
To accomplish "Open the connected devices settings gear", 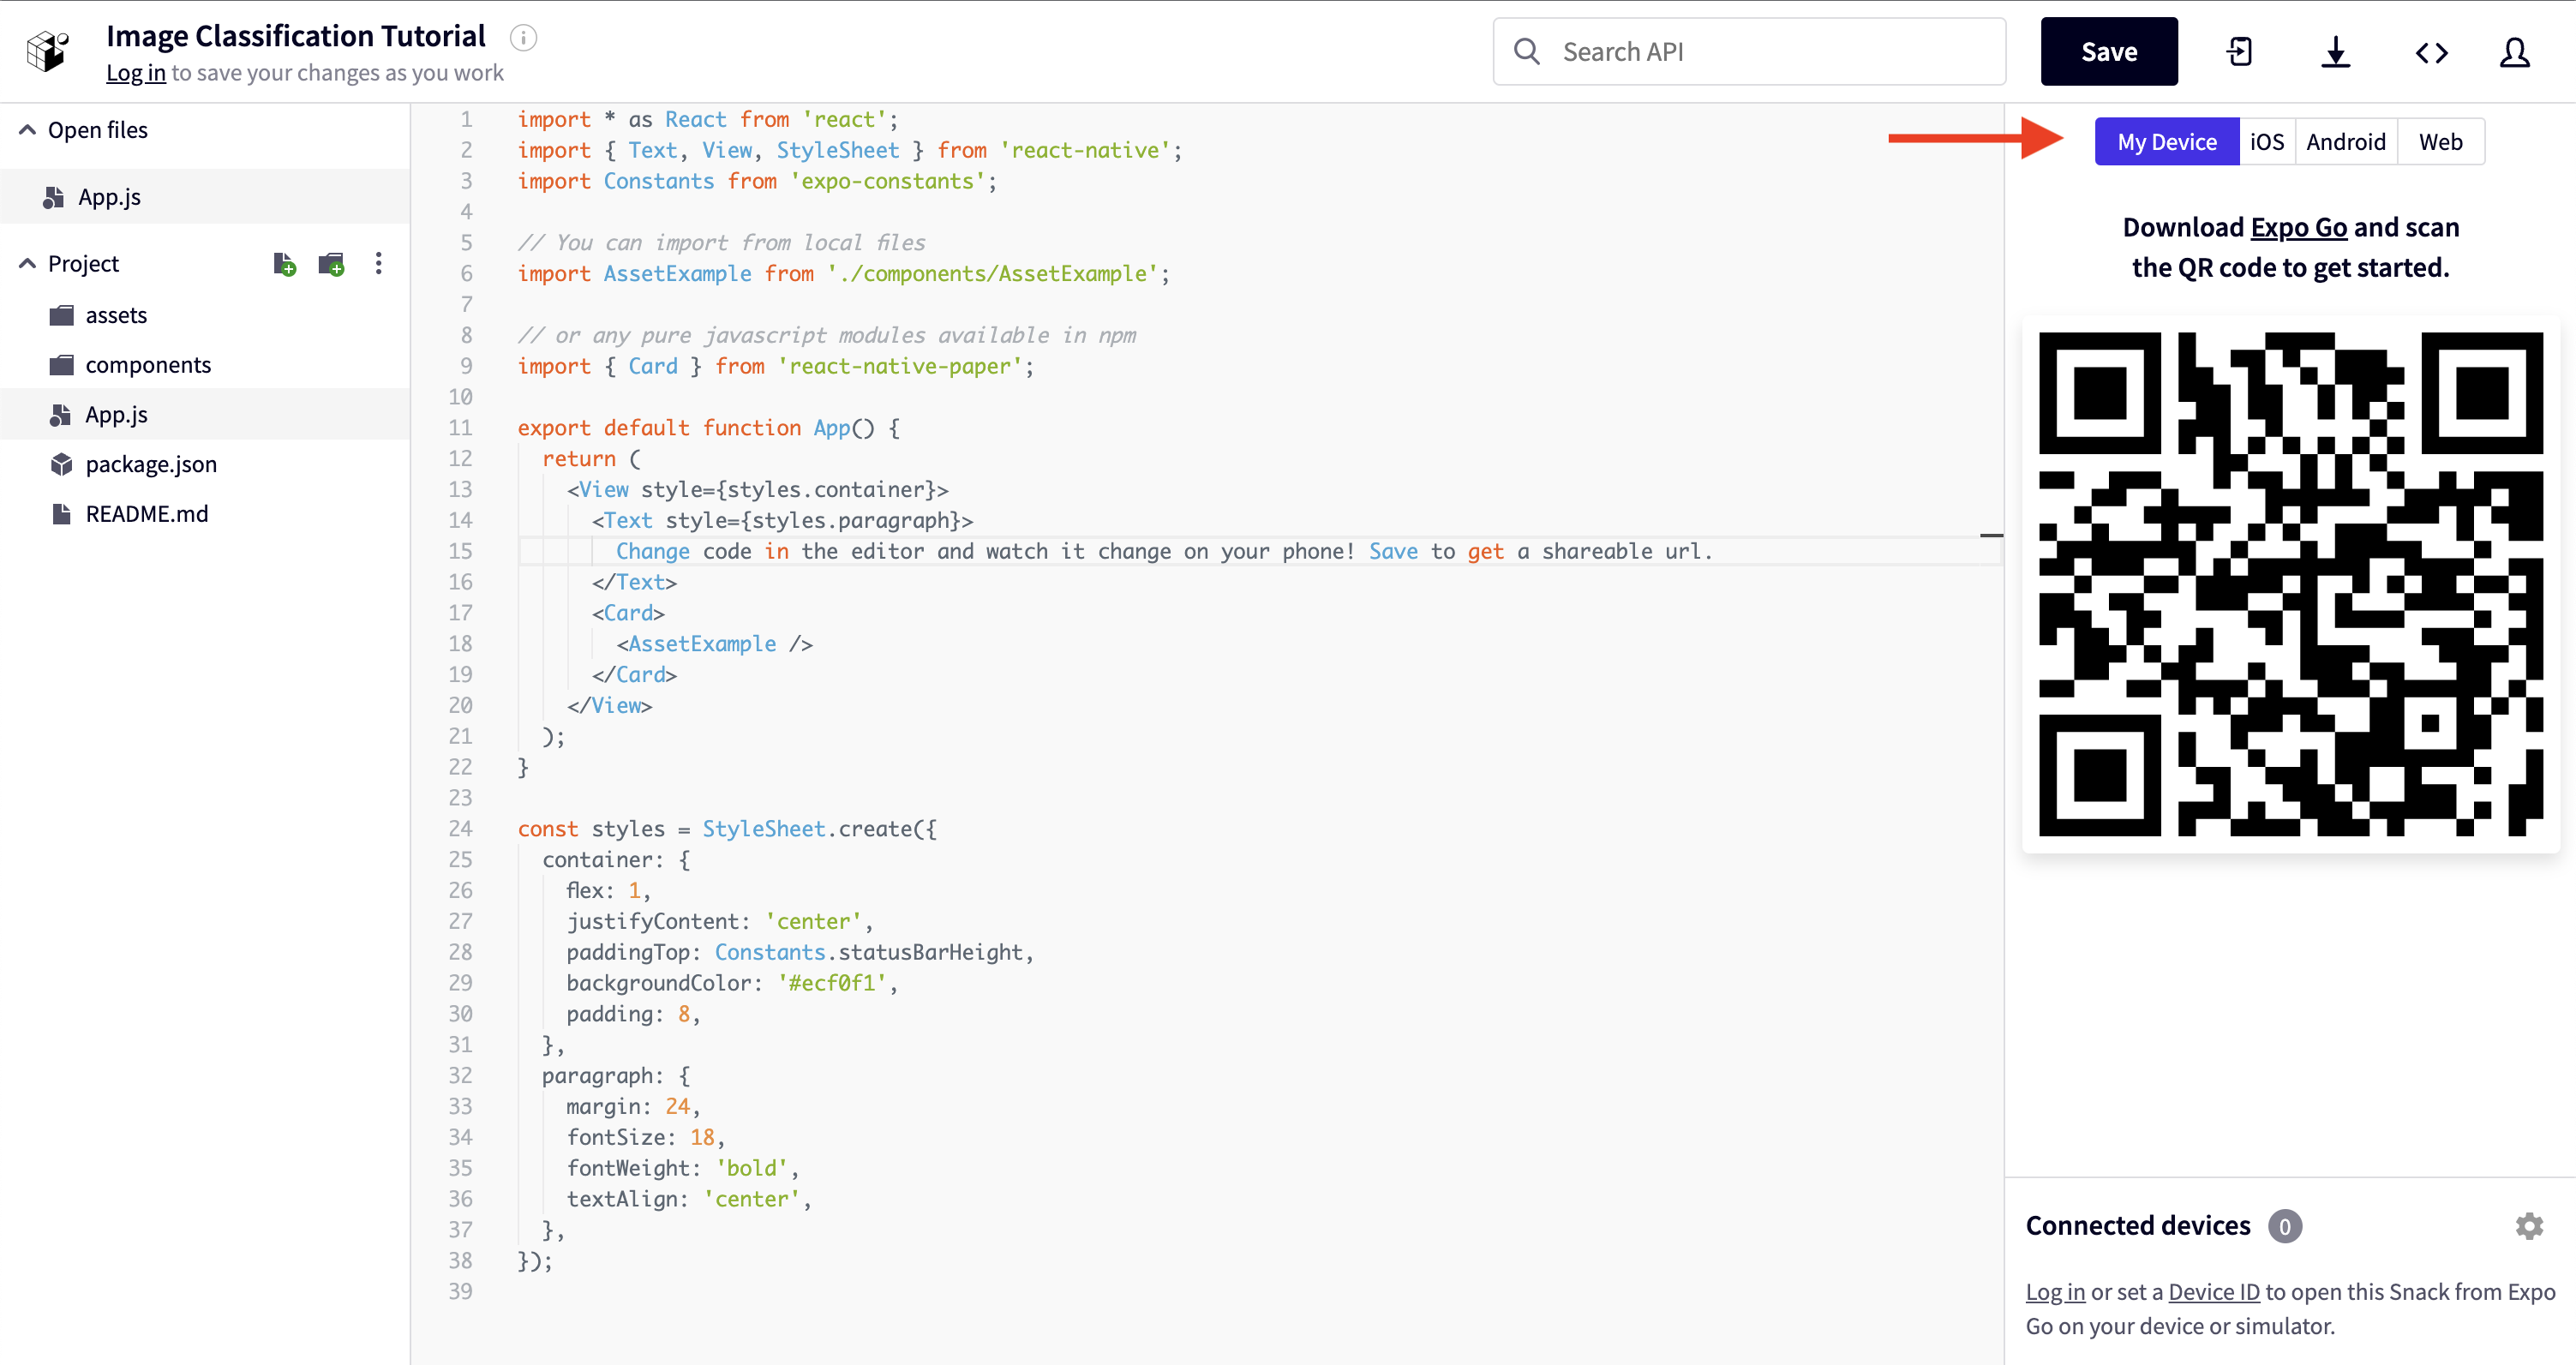I will point(2529,1226).
